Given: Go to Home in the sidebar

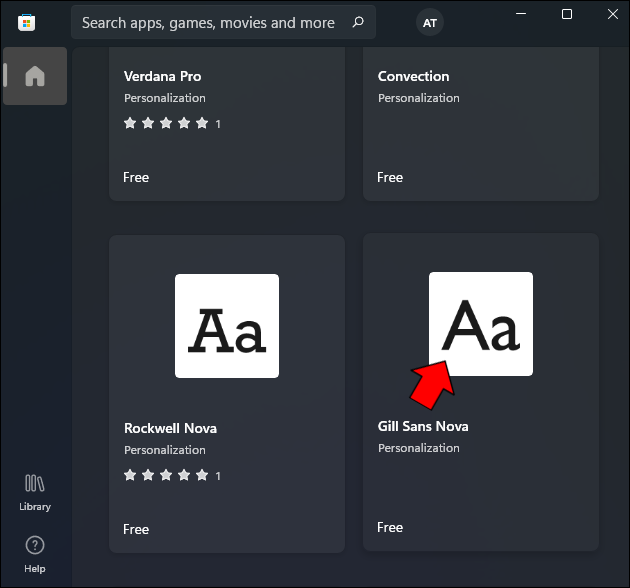Looking at the screenshot, I should (35, 76).
